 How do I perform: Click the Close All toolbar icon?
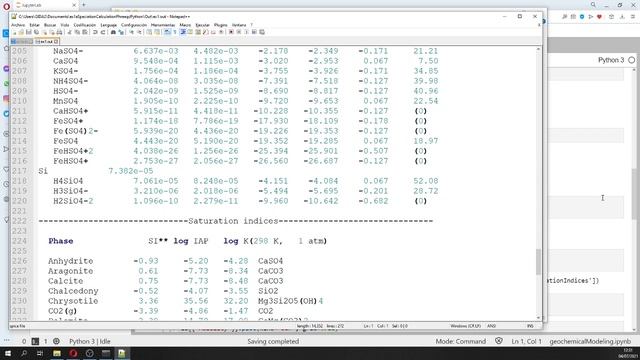pyautogui.click(x=52, y=32)
